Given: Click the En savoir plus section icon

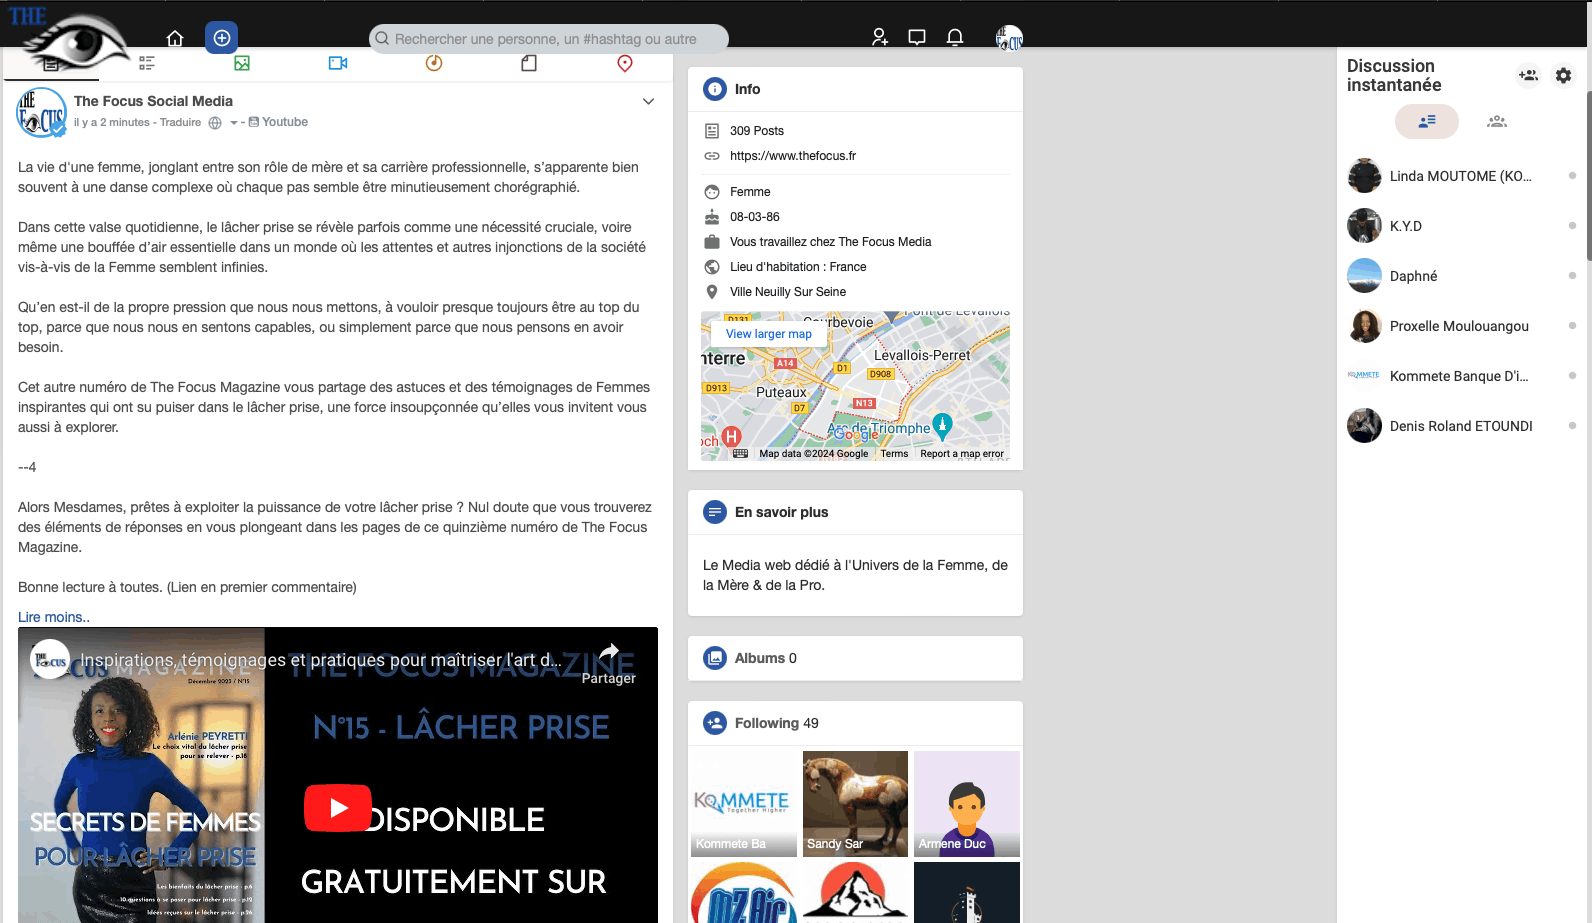Looking at the screenshot, I should click(x=715, y=512).
